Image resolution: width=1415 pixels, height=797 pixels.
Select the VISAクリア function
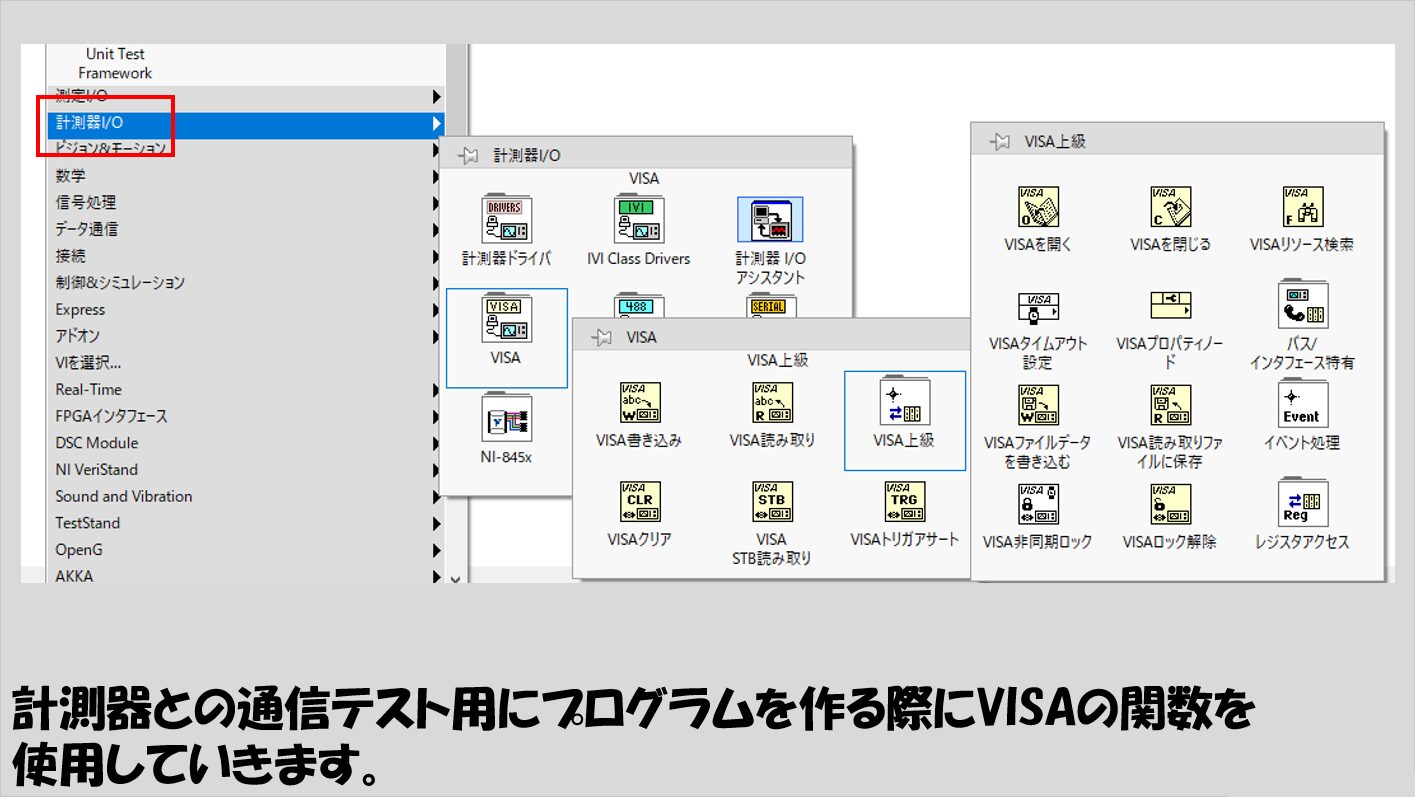[x=639, y=502]
